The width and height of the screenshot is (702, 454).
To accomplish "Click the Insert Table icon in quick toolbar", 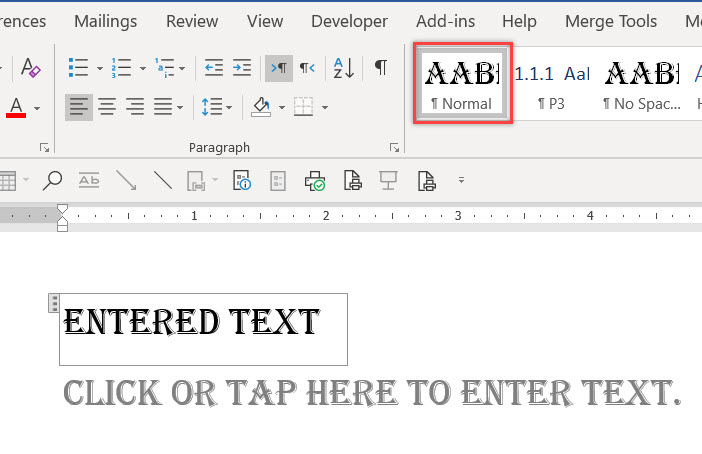I will pyautogui.click(x=8, y=181).
